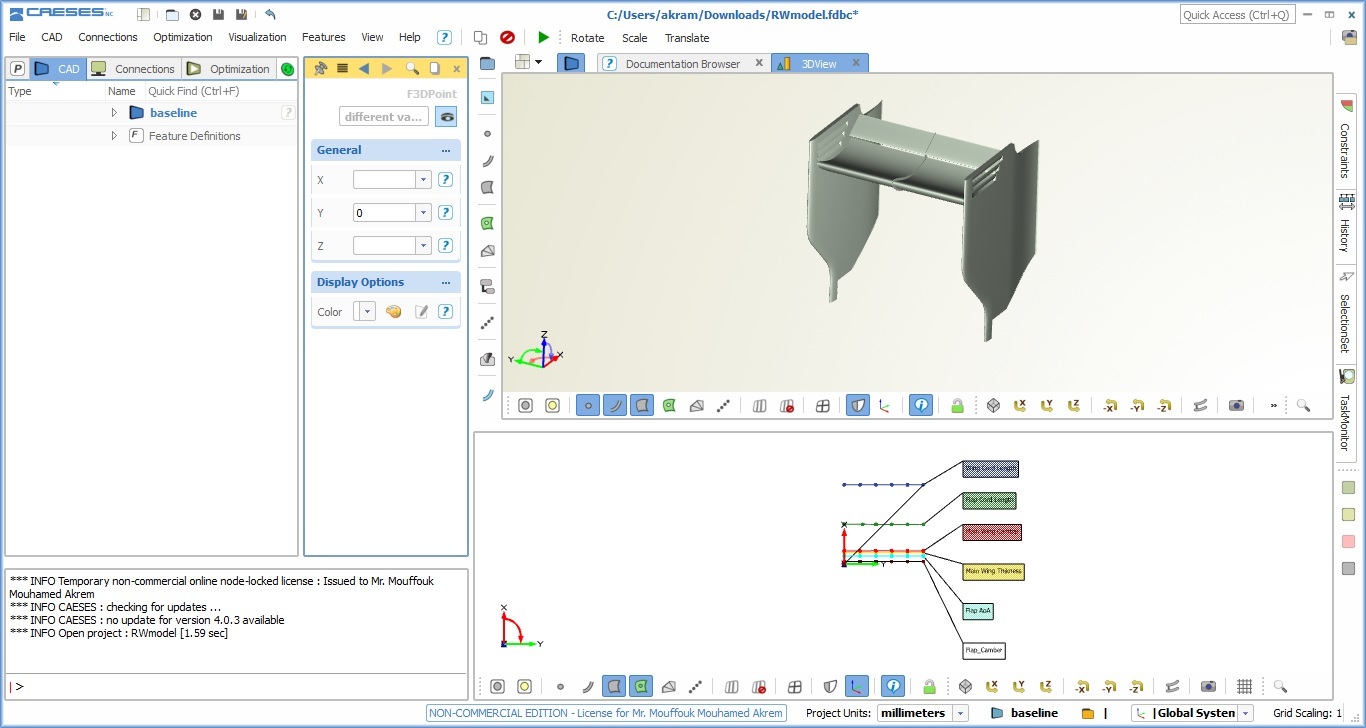The width and height of the screenshot is (1366, 728).
Task: Click the magnifier search icon in object editor
Action: tap(412, 69)
